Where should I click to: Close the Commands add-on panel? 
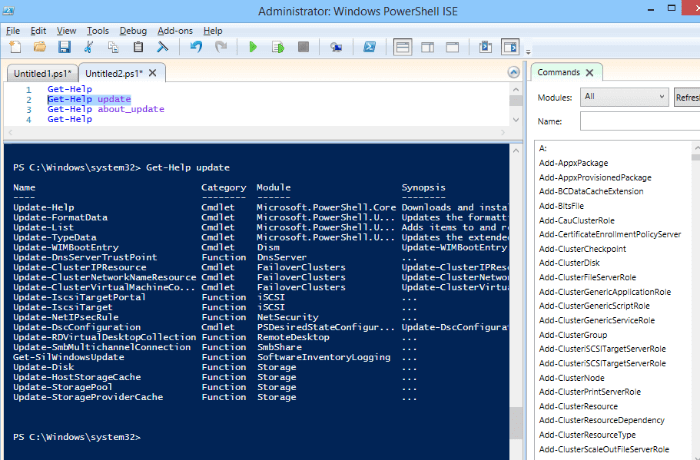click(589, 72)
